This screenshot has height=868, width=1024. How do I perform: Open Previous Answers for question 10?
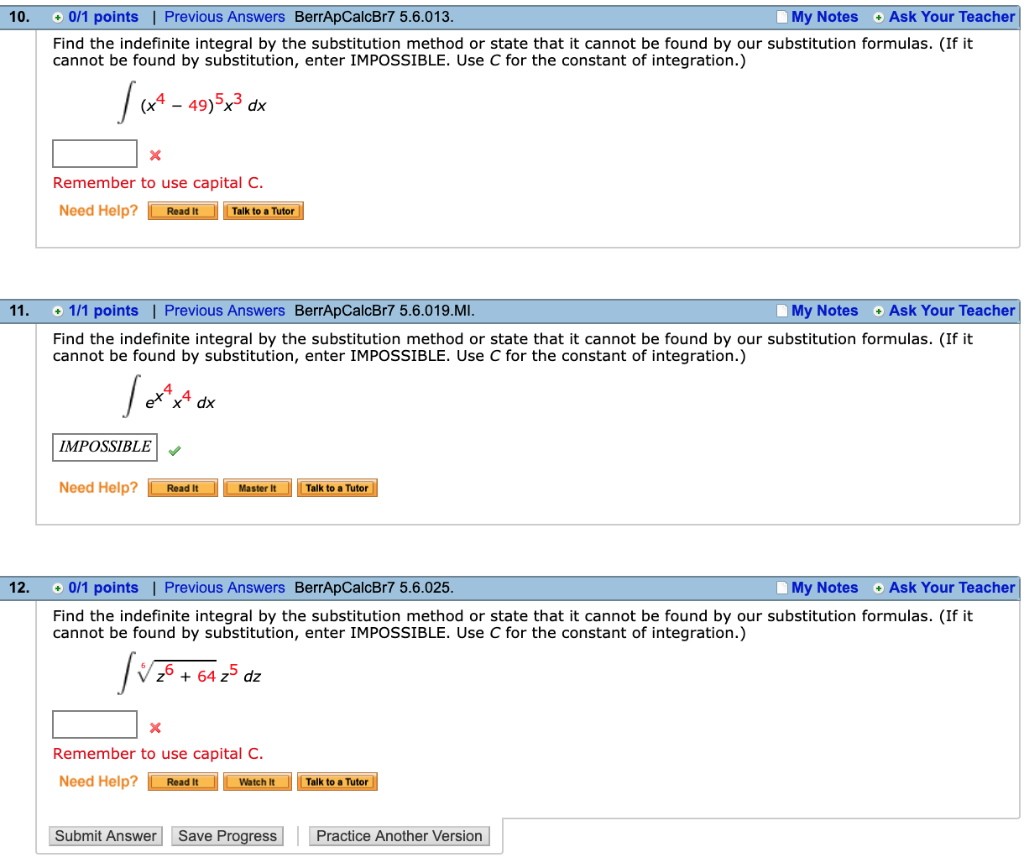pos(224,16)
